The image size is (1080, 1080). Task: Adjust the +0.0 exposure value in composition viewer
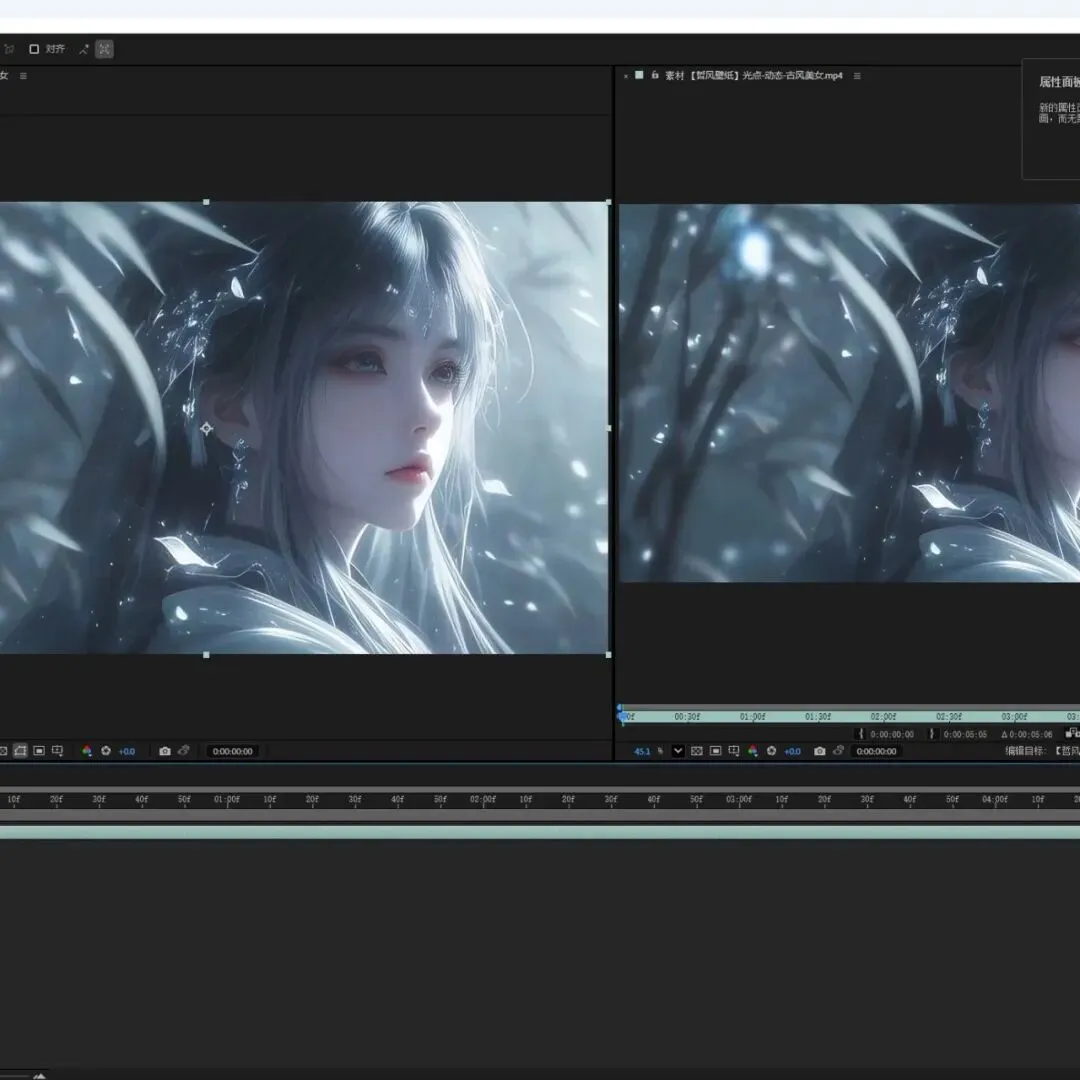(127, 751)
